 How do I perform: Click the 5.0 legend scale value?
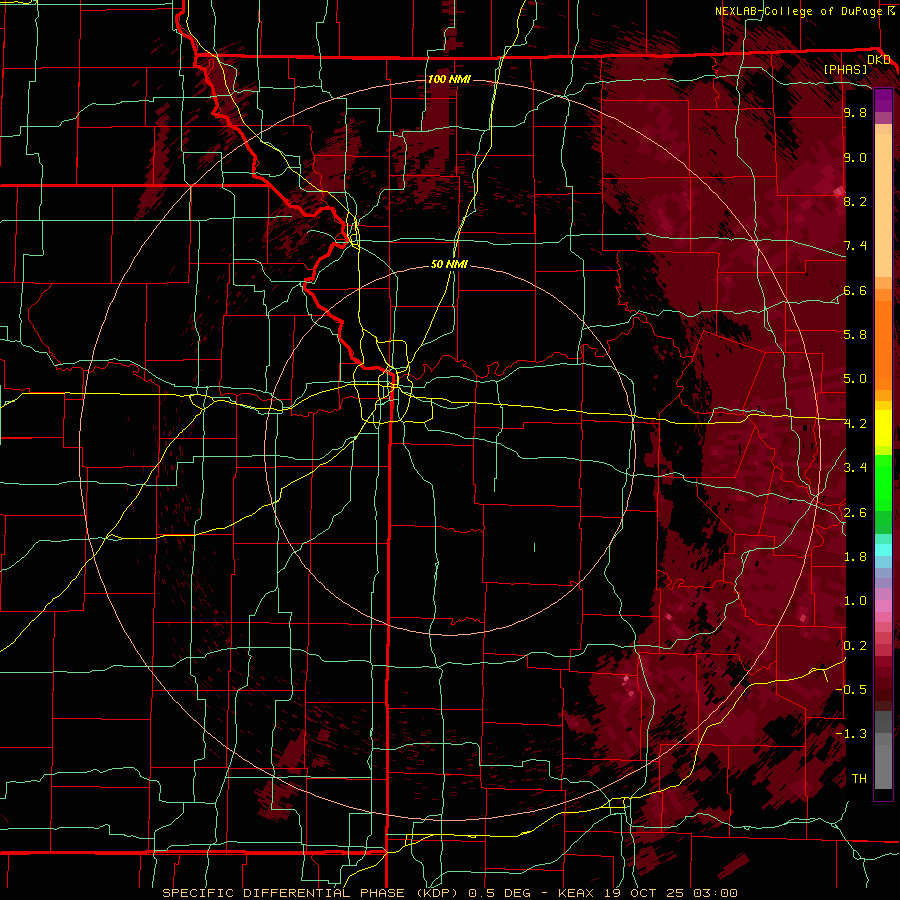click(855, 379)
